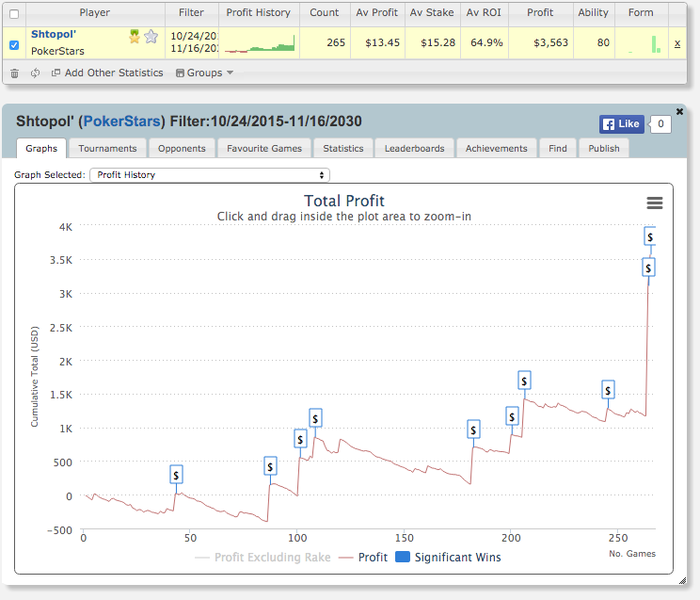
Task: Click the Facebook Like button
Action: click(621, 124)
